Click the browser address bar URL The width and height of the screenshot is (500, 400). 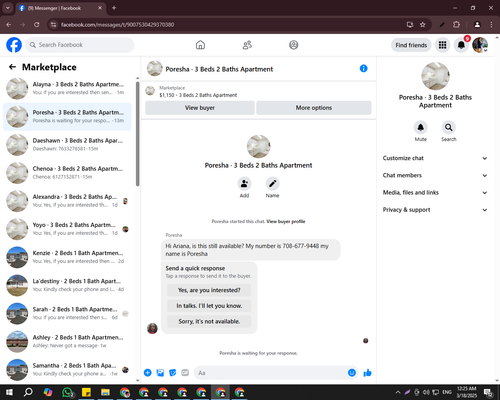(x=117, y=25)
